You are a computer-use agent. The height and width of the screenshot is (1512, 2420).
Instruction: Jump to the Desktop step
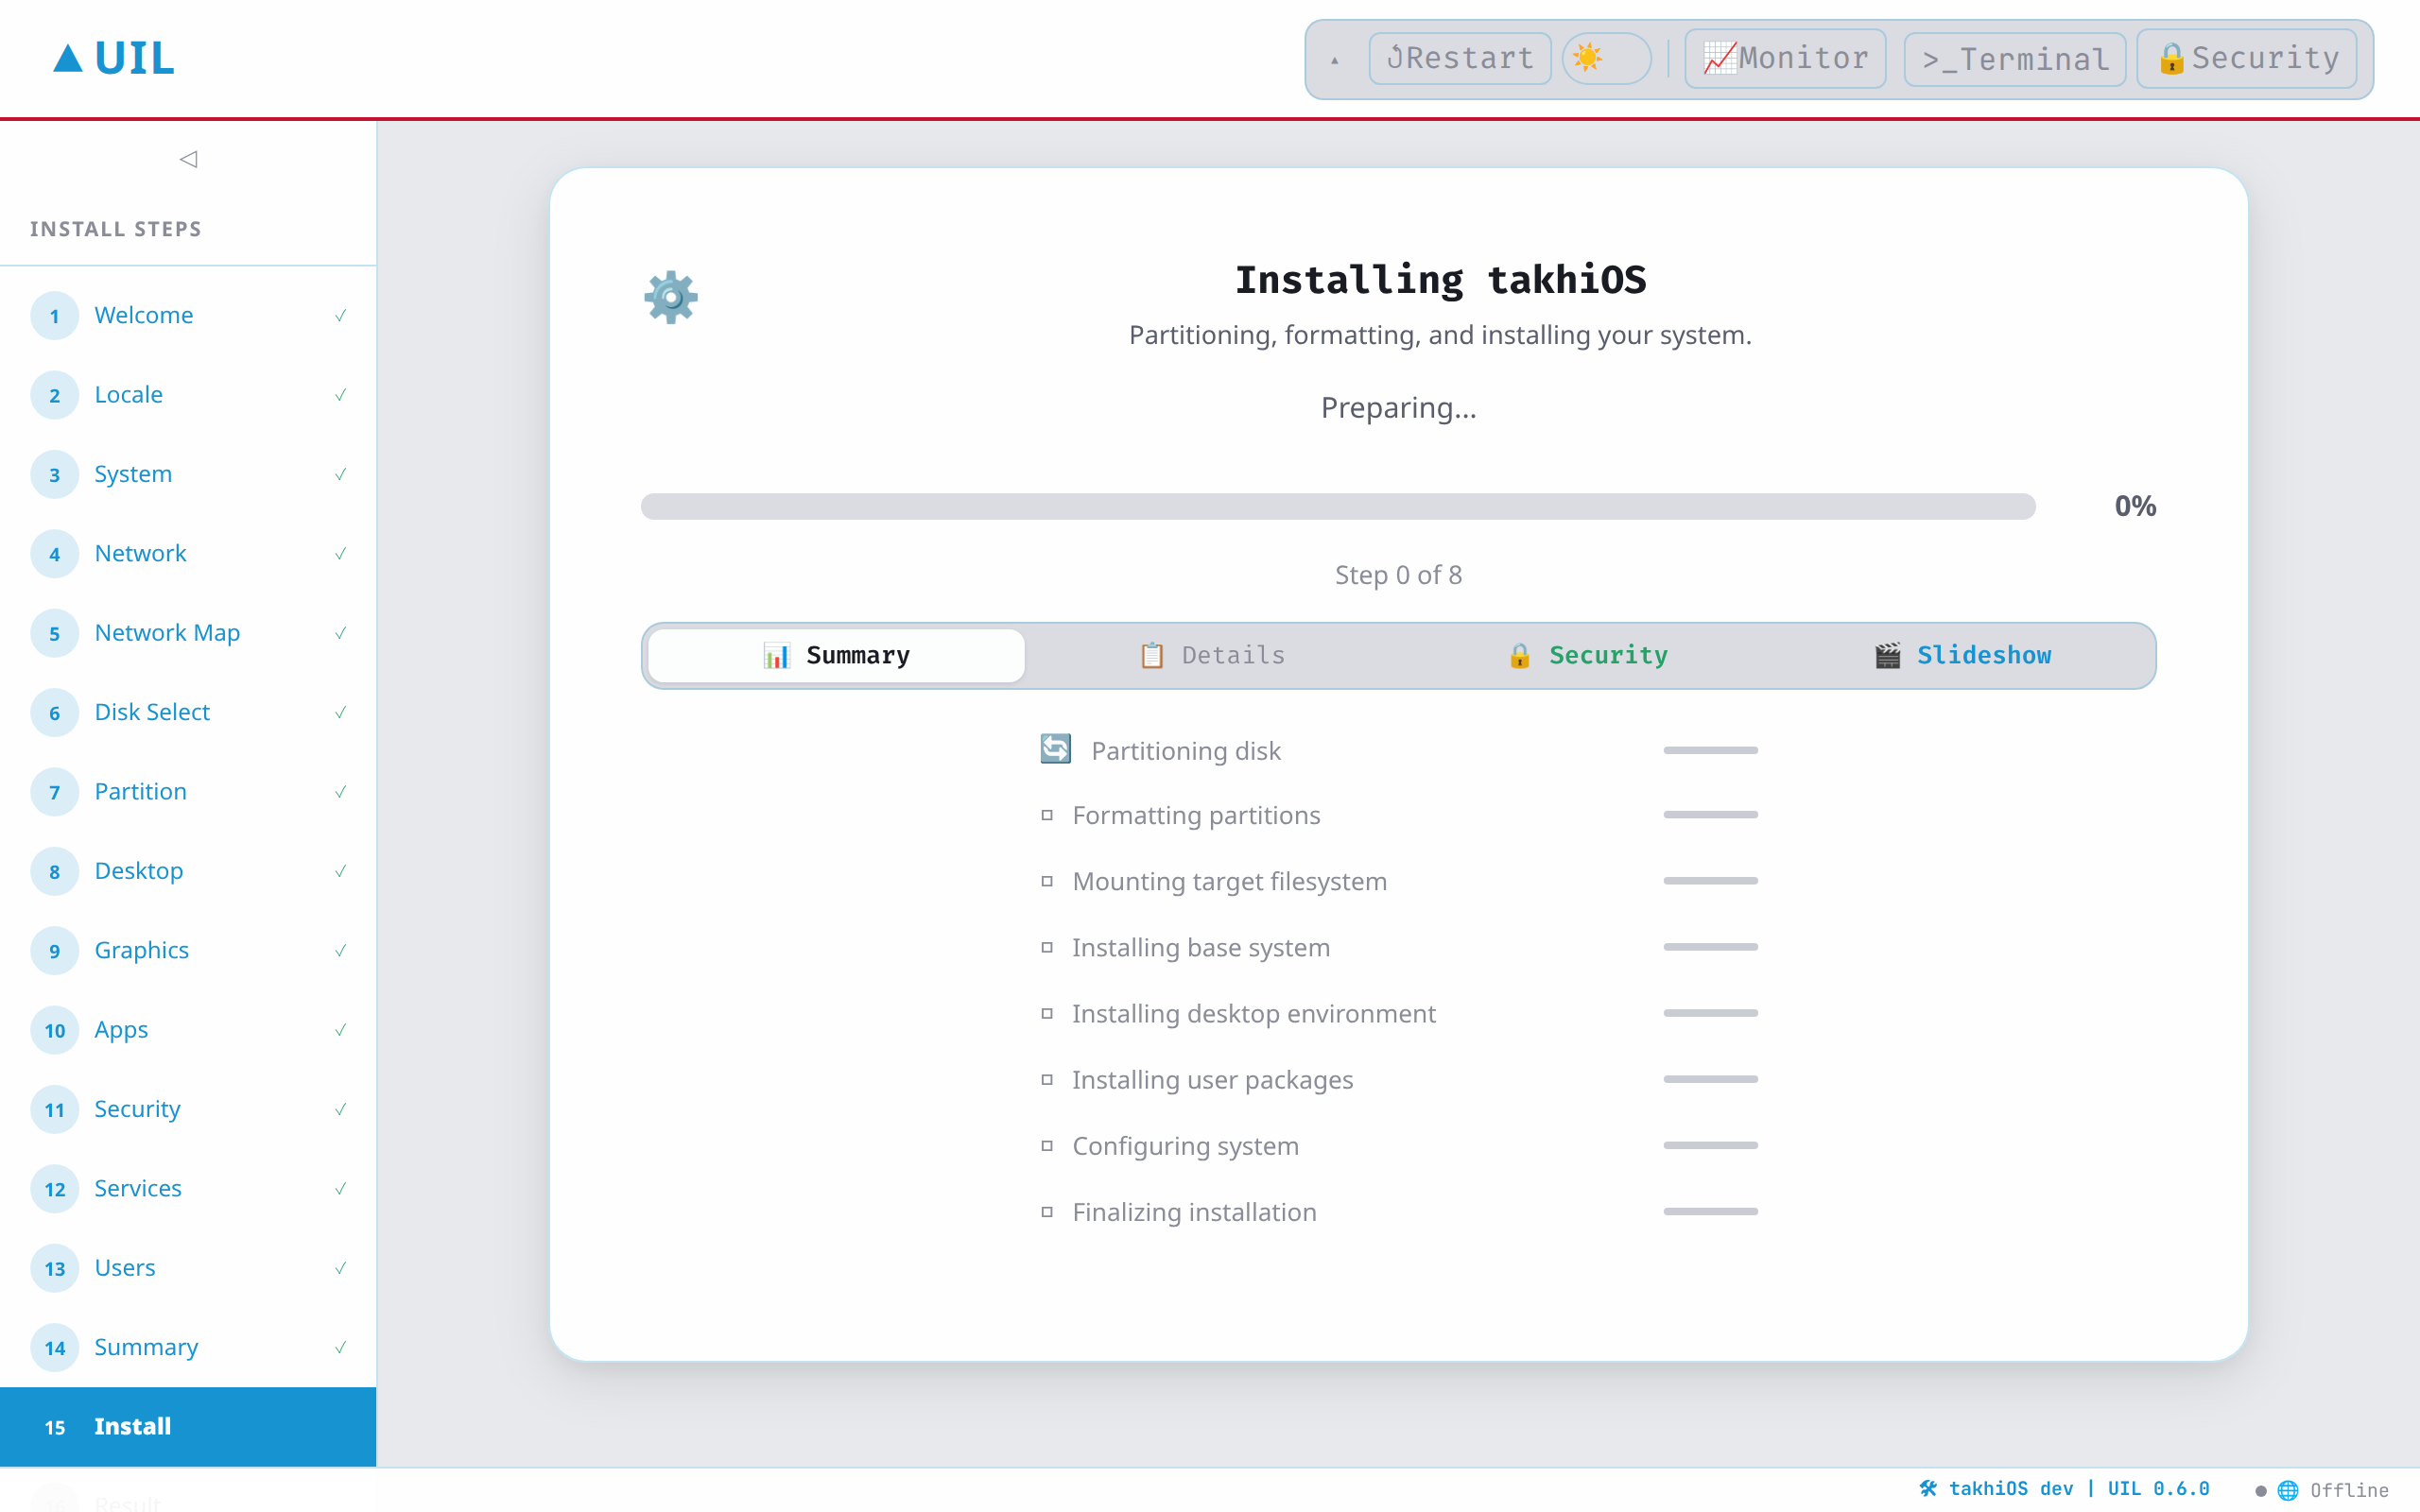(x=188, y=871)
